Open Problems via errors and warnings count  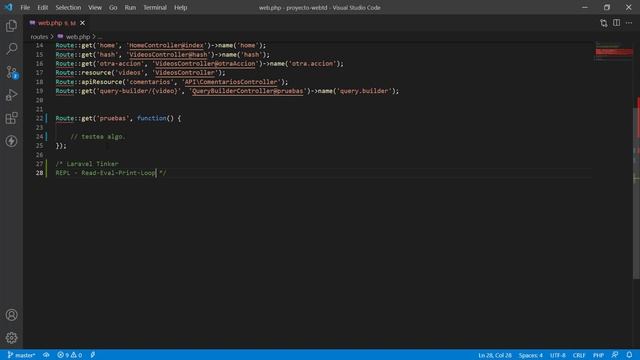69,355
